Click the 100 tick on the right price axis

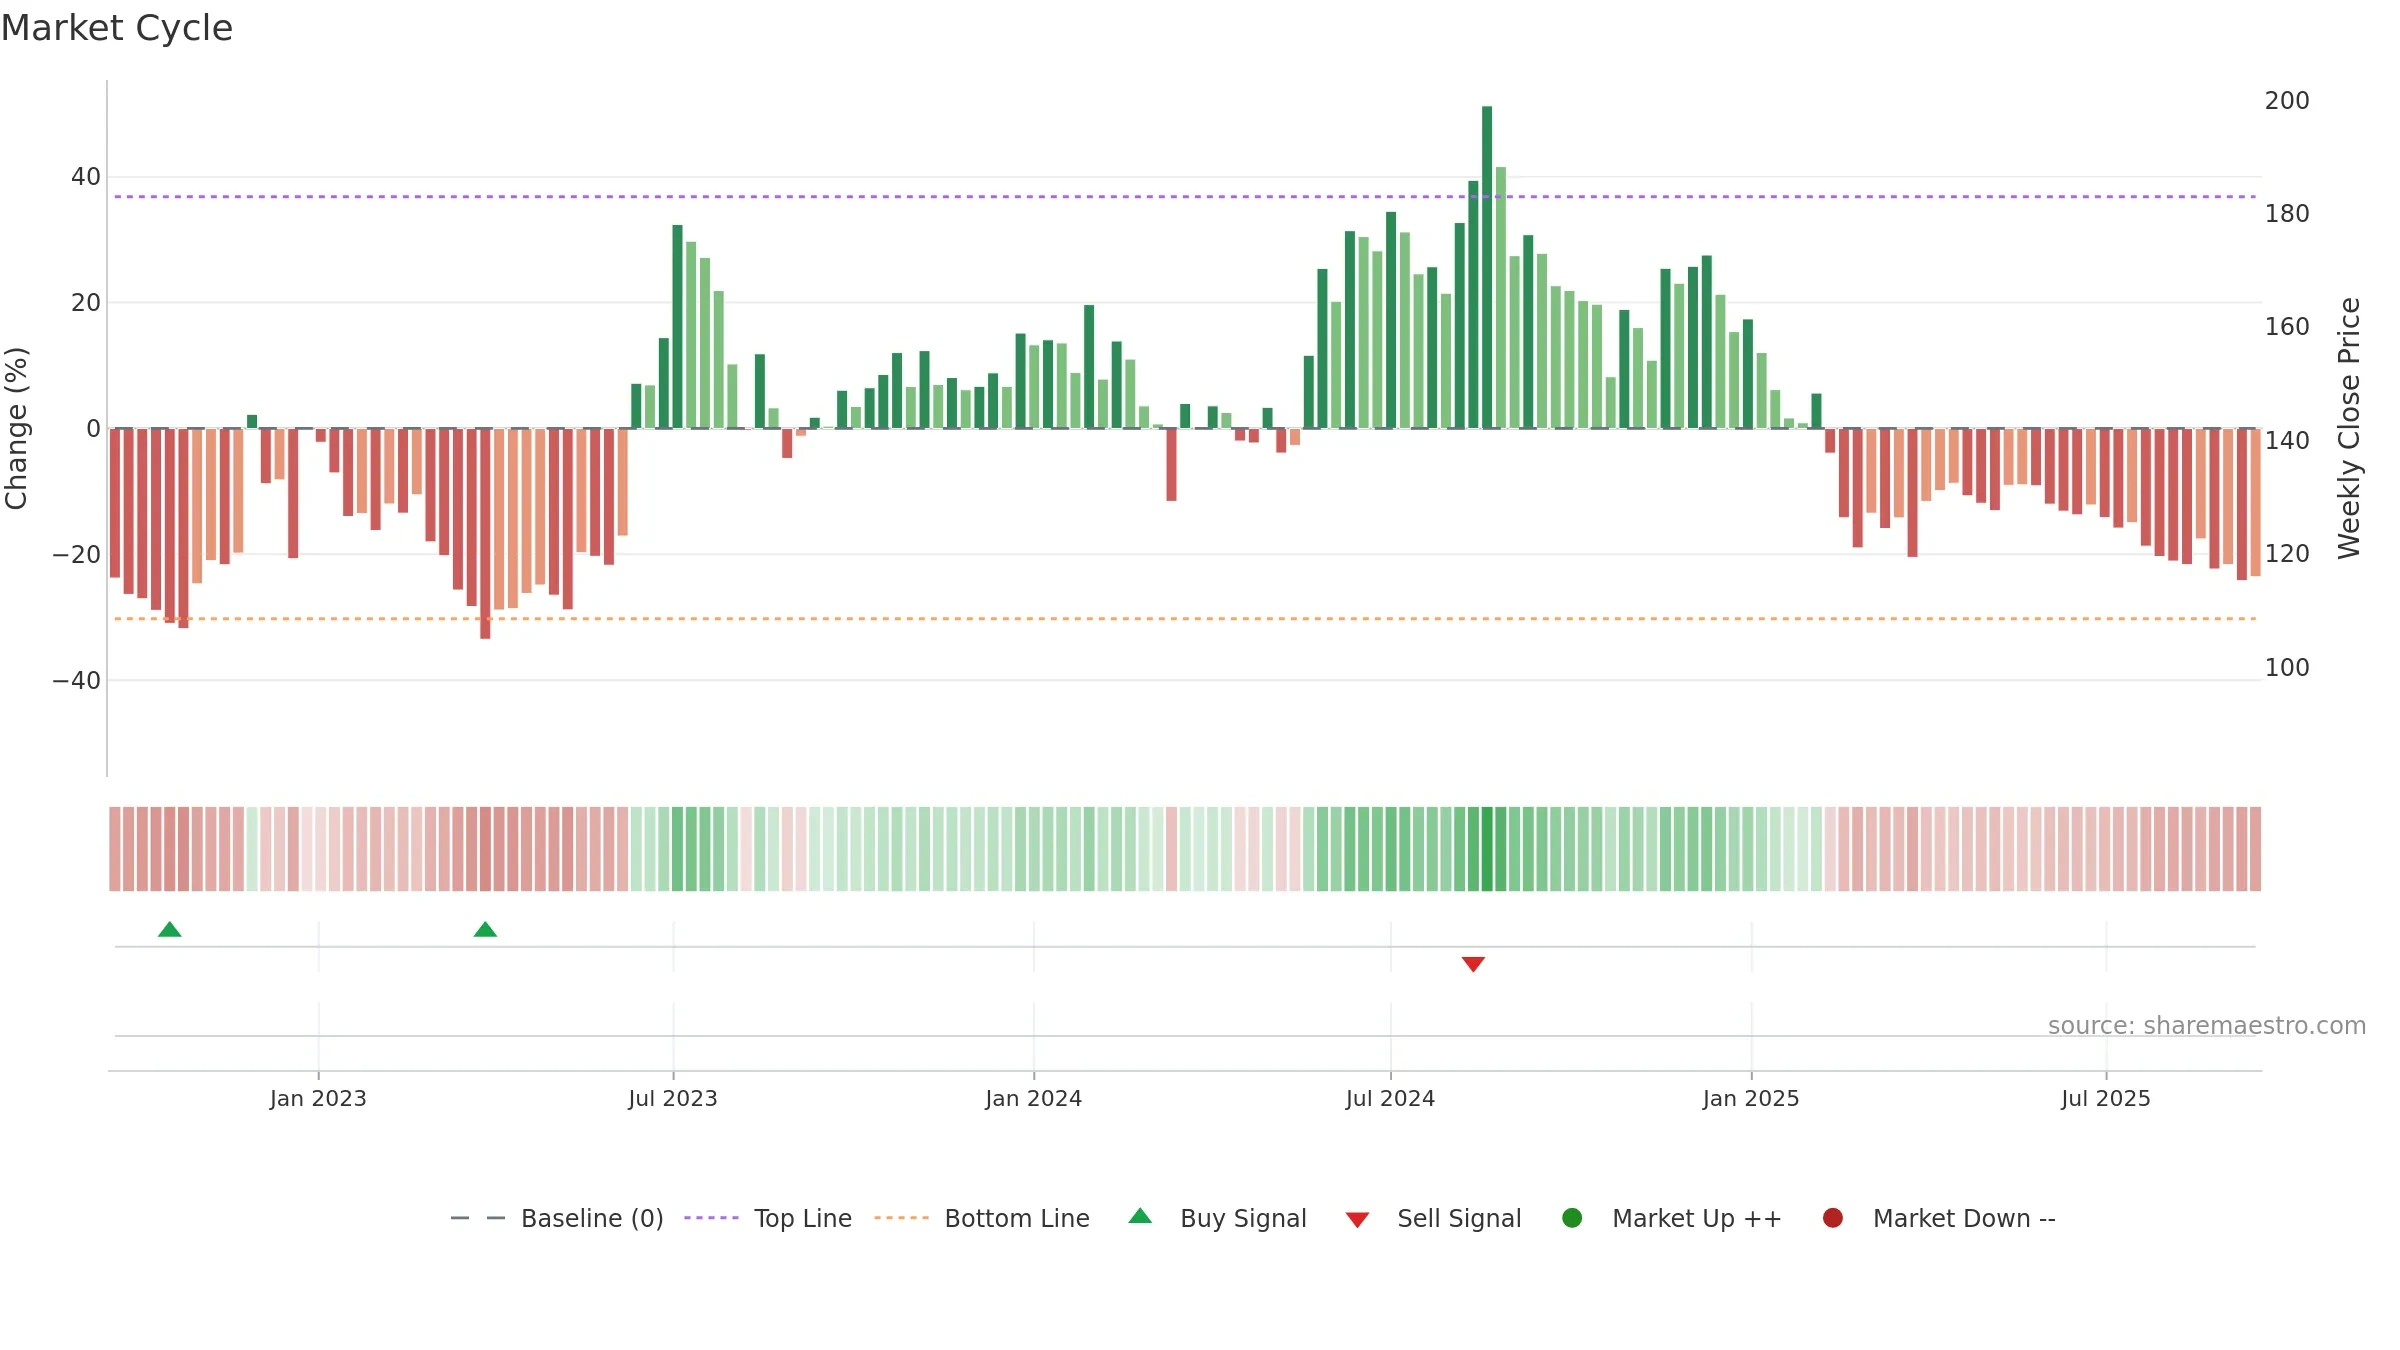click(x=2287, y=668)
